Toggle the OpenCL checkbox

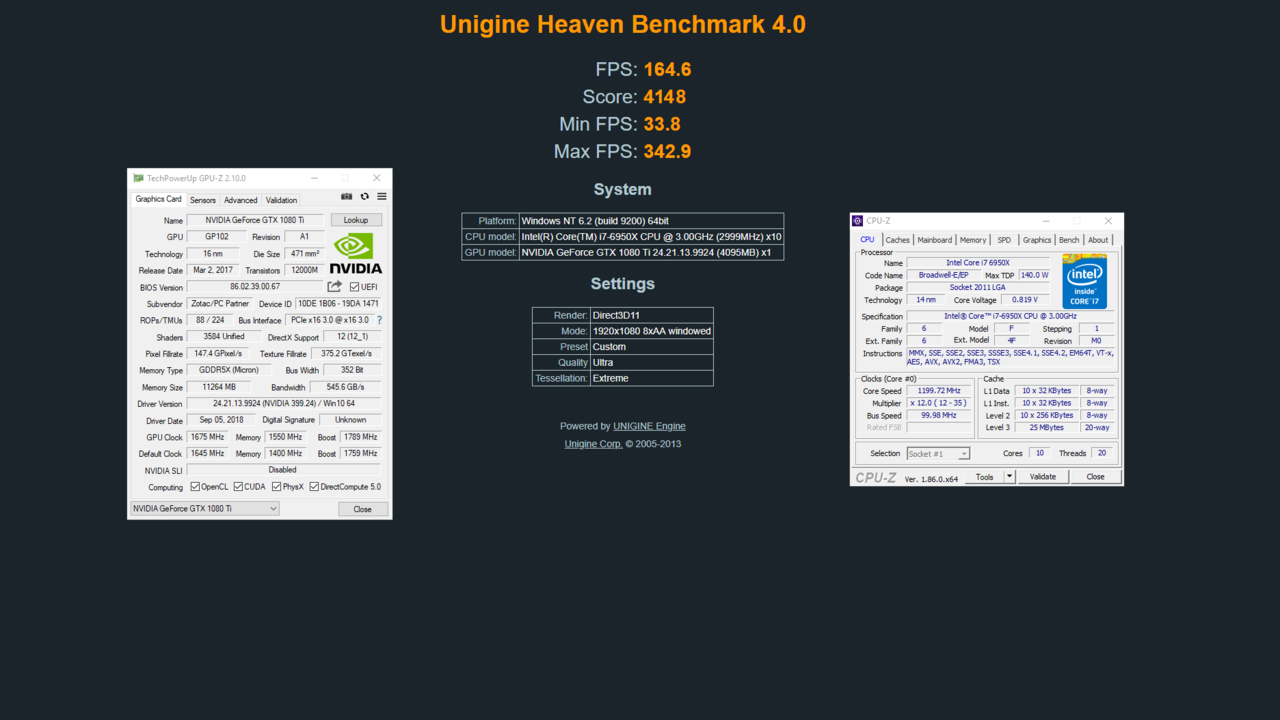tap(195, 487)
